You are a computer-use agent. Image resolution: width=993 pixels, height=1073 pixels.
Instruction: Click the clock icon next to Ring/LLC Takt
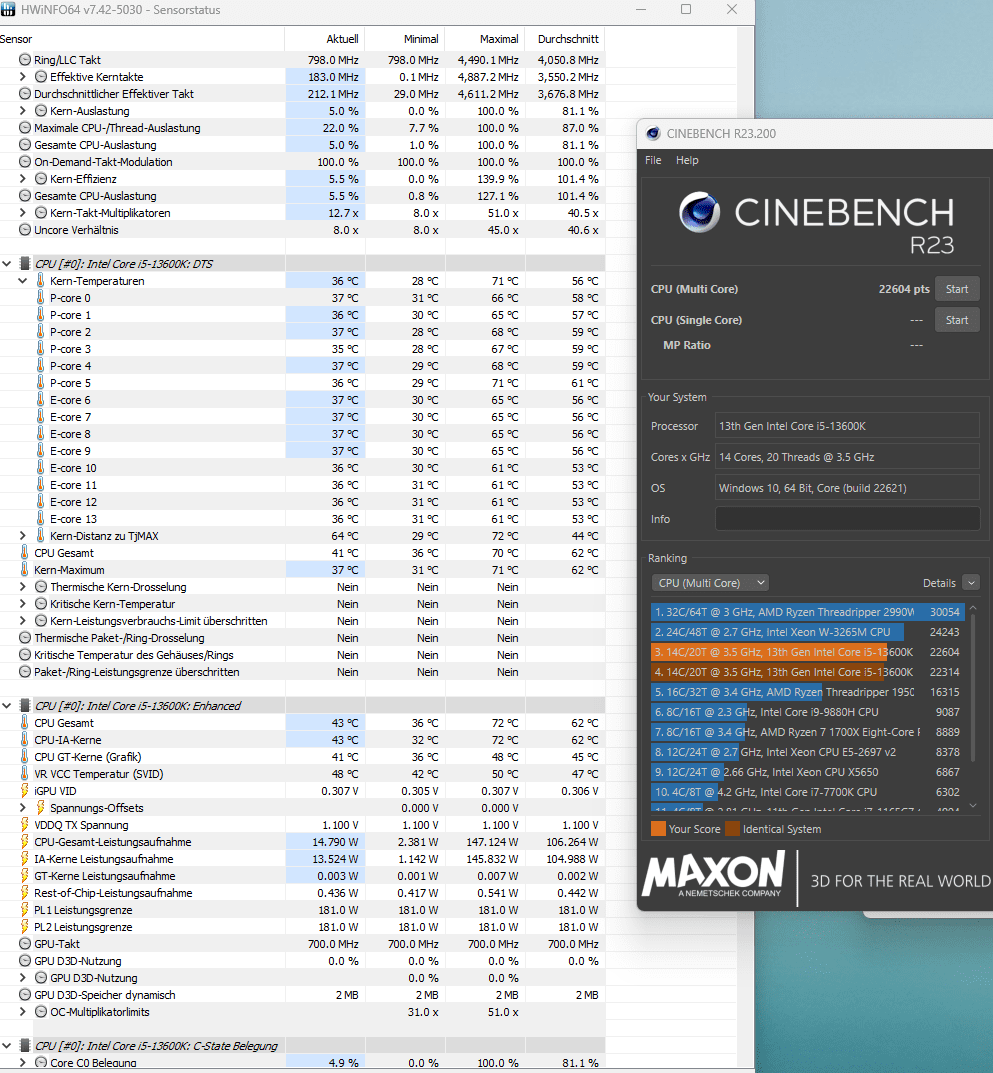[x=25, y=60]
